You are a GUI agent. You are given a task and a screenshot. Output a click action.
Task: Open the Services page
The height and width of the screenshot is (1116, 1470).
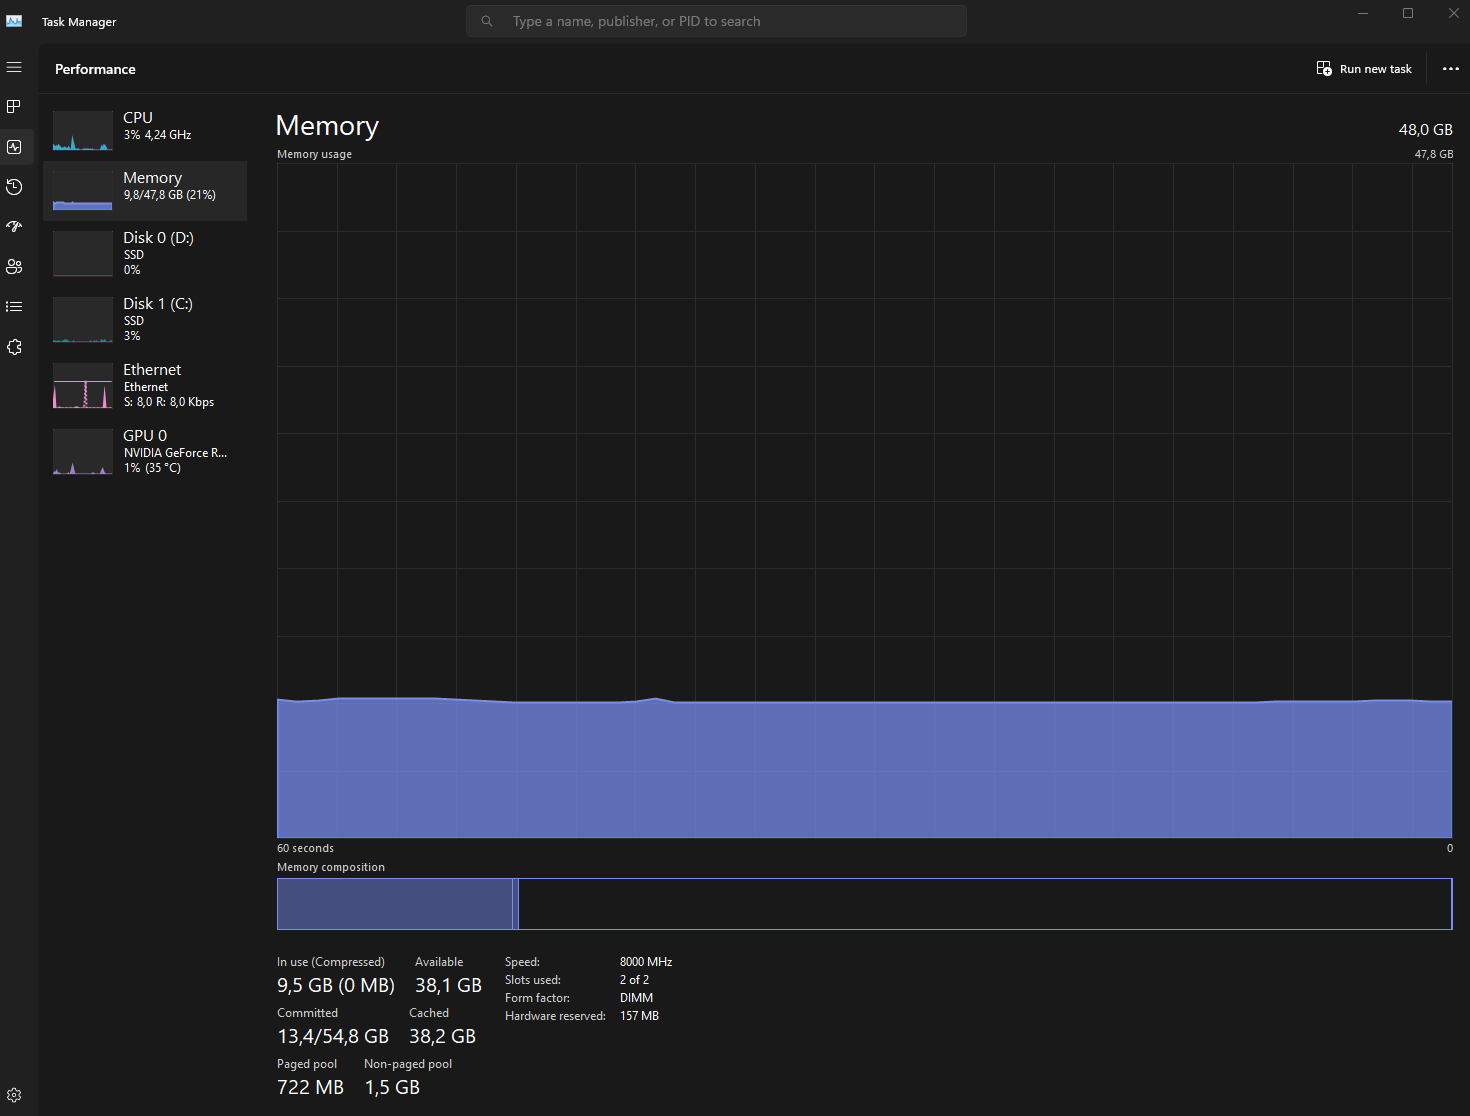[14, 347]
